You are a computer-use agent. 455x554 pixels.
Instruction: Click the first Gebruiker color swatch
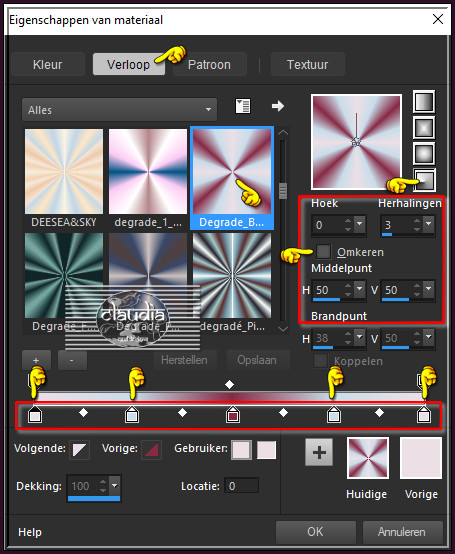click(241, 450)
